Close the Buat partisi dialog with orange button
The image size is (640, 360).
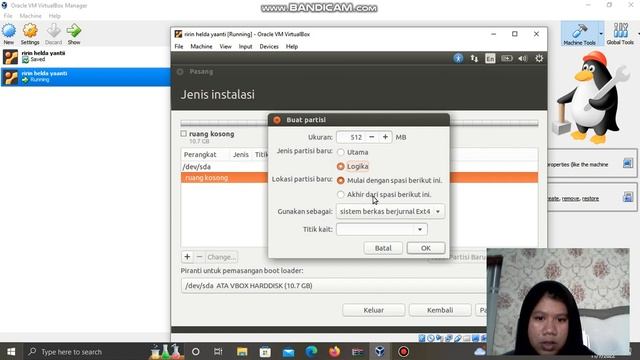point(277,120)
